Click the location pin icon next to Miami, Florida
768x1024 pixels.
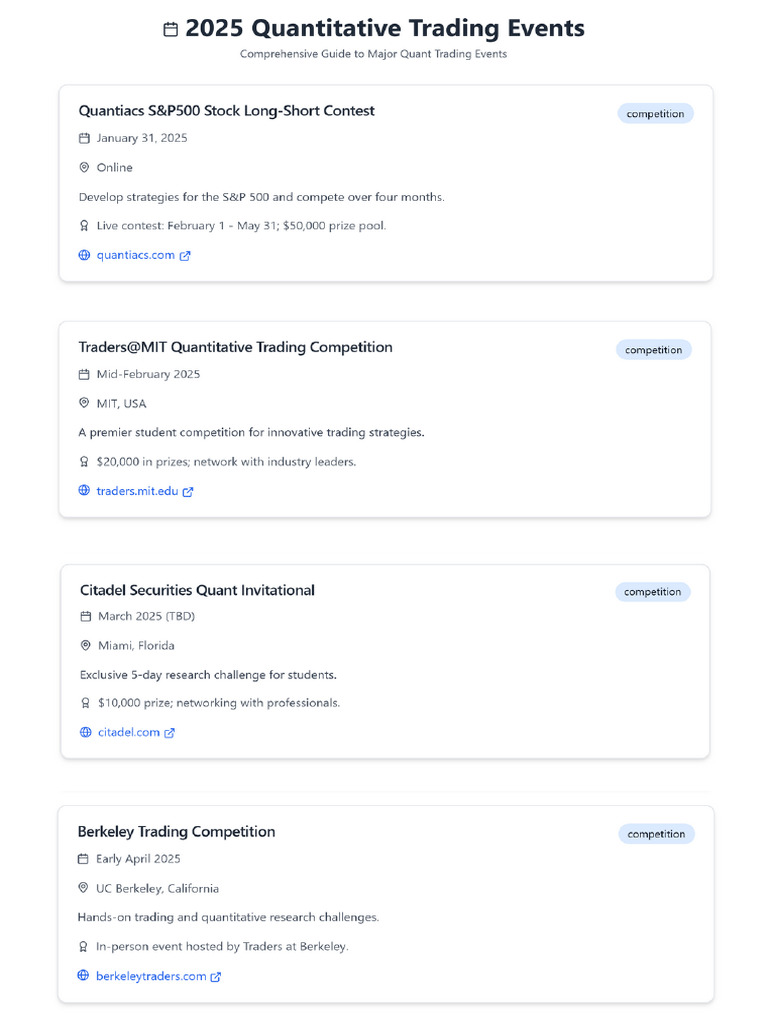click(86, 645)
